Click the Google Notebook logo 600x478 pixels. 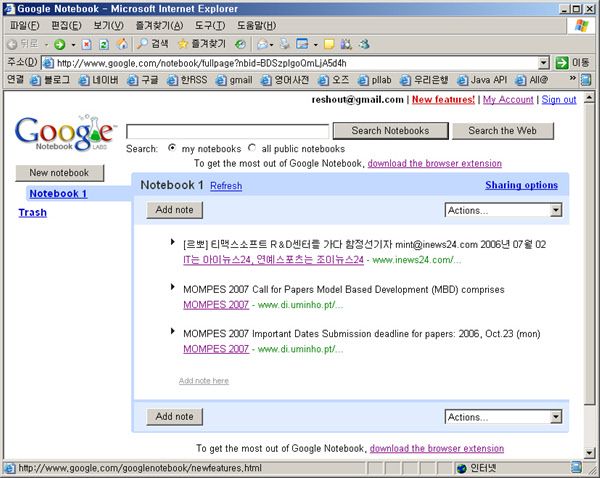click(x=65, y=132)
